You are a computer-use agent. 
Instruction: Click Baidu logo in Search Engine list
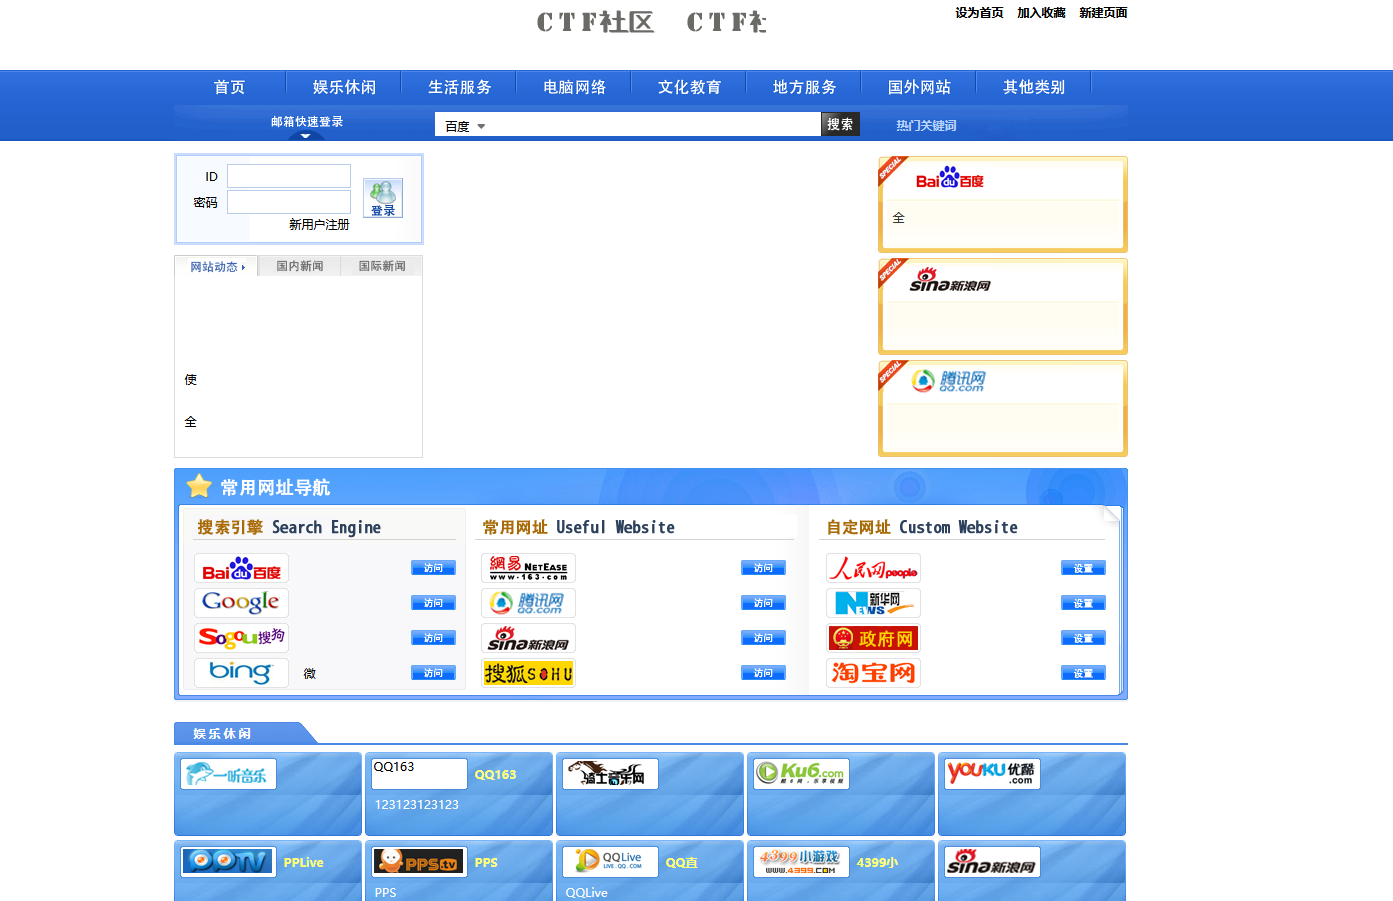[x=241, y=568]
